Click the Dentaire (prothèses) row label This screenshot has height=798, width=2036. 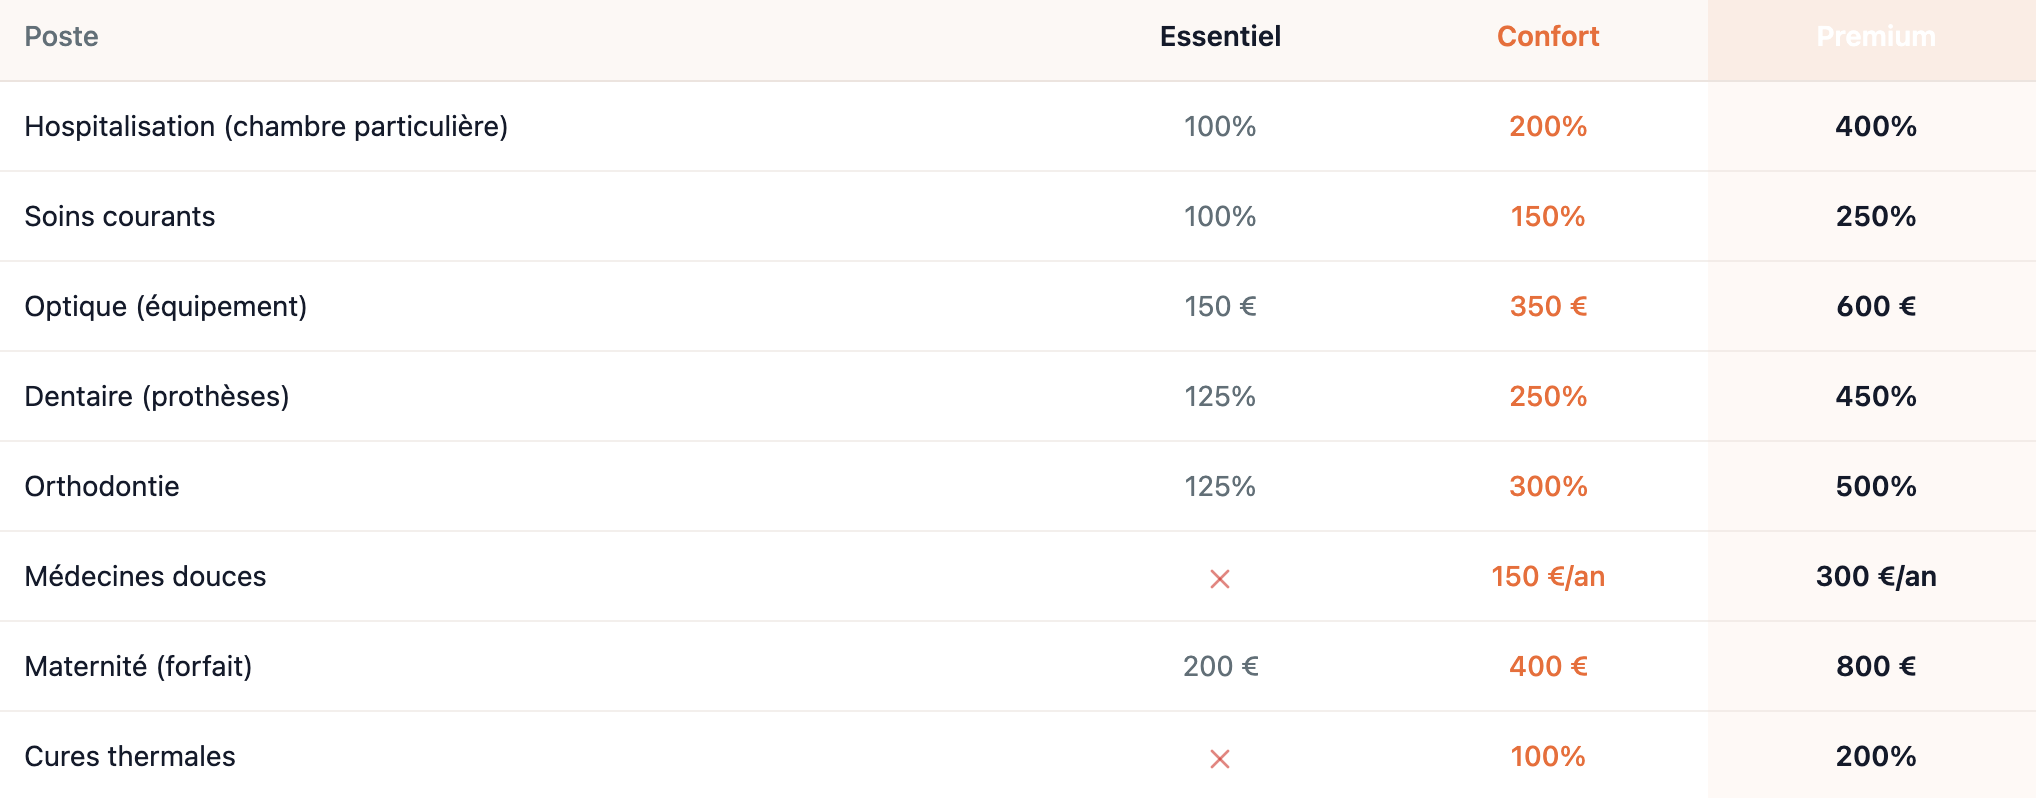[x=157, y=397]
